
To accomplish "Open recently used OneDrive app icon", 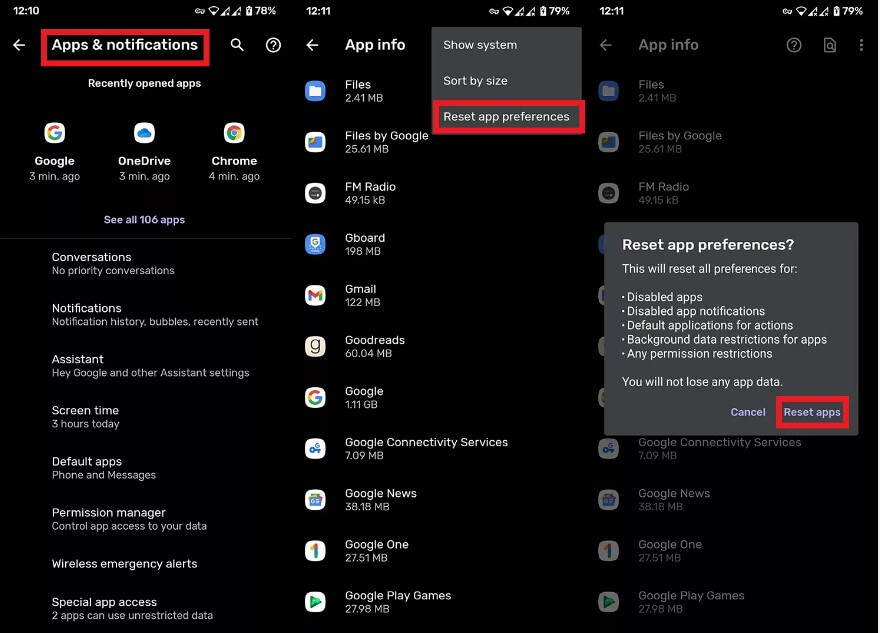I will pyautogui.click(x=144, y=133).
